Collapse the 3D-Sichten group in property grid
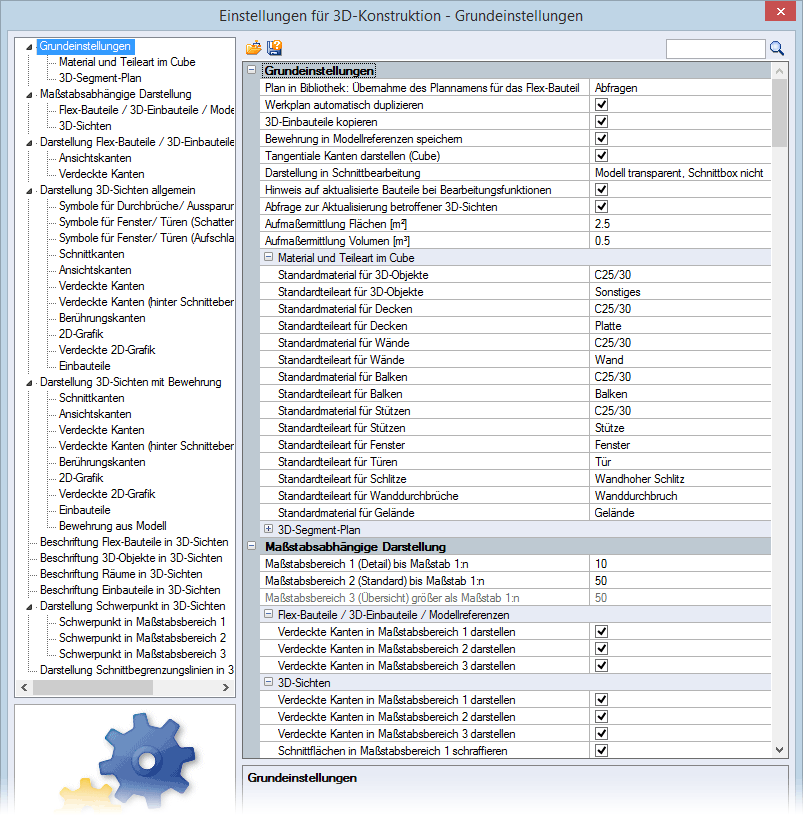The image size is (803, 815). [268, 682]
